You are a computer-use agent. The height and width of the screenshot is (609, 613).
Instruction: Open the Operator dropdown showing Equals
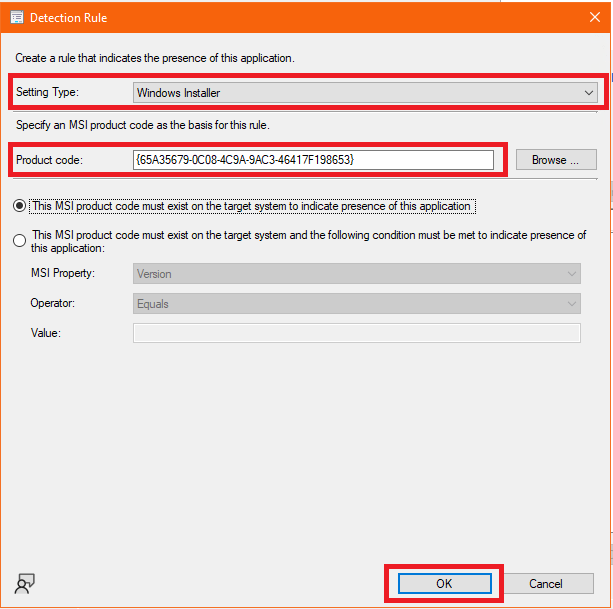click(x=356, y=304)
